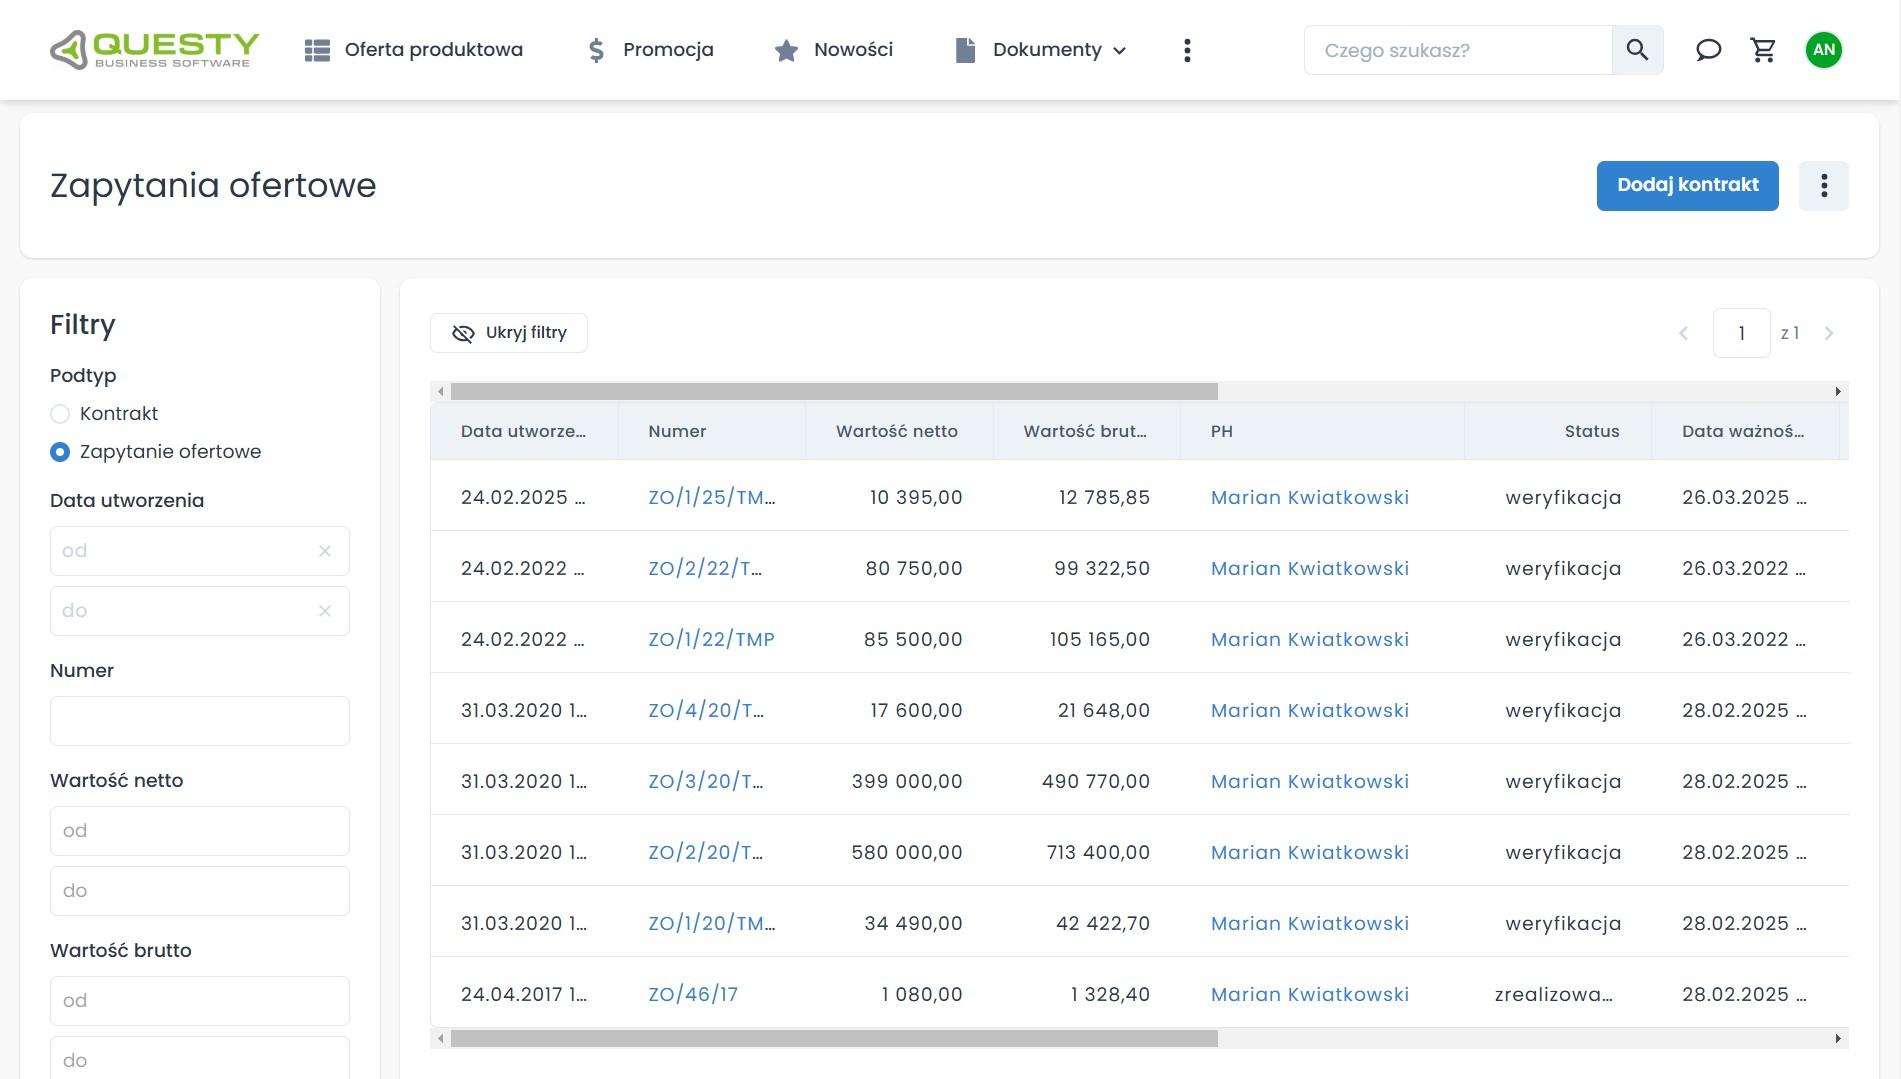Viewport: 1901px width, 1079px height.
Task: Click the Dodaj kontrakt button
Action: (1687, 186)
